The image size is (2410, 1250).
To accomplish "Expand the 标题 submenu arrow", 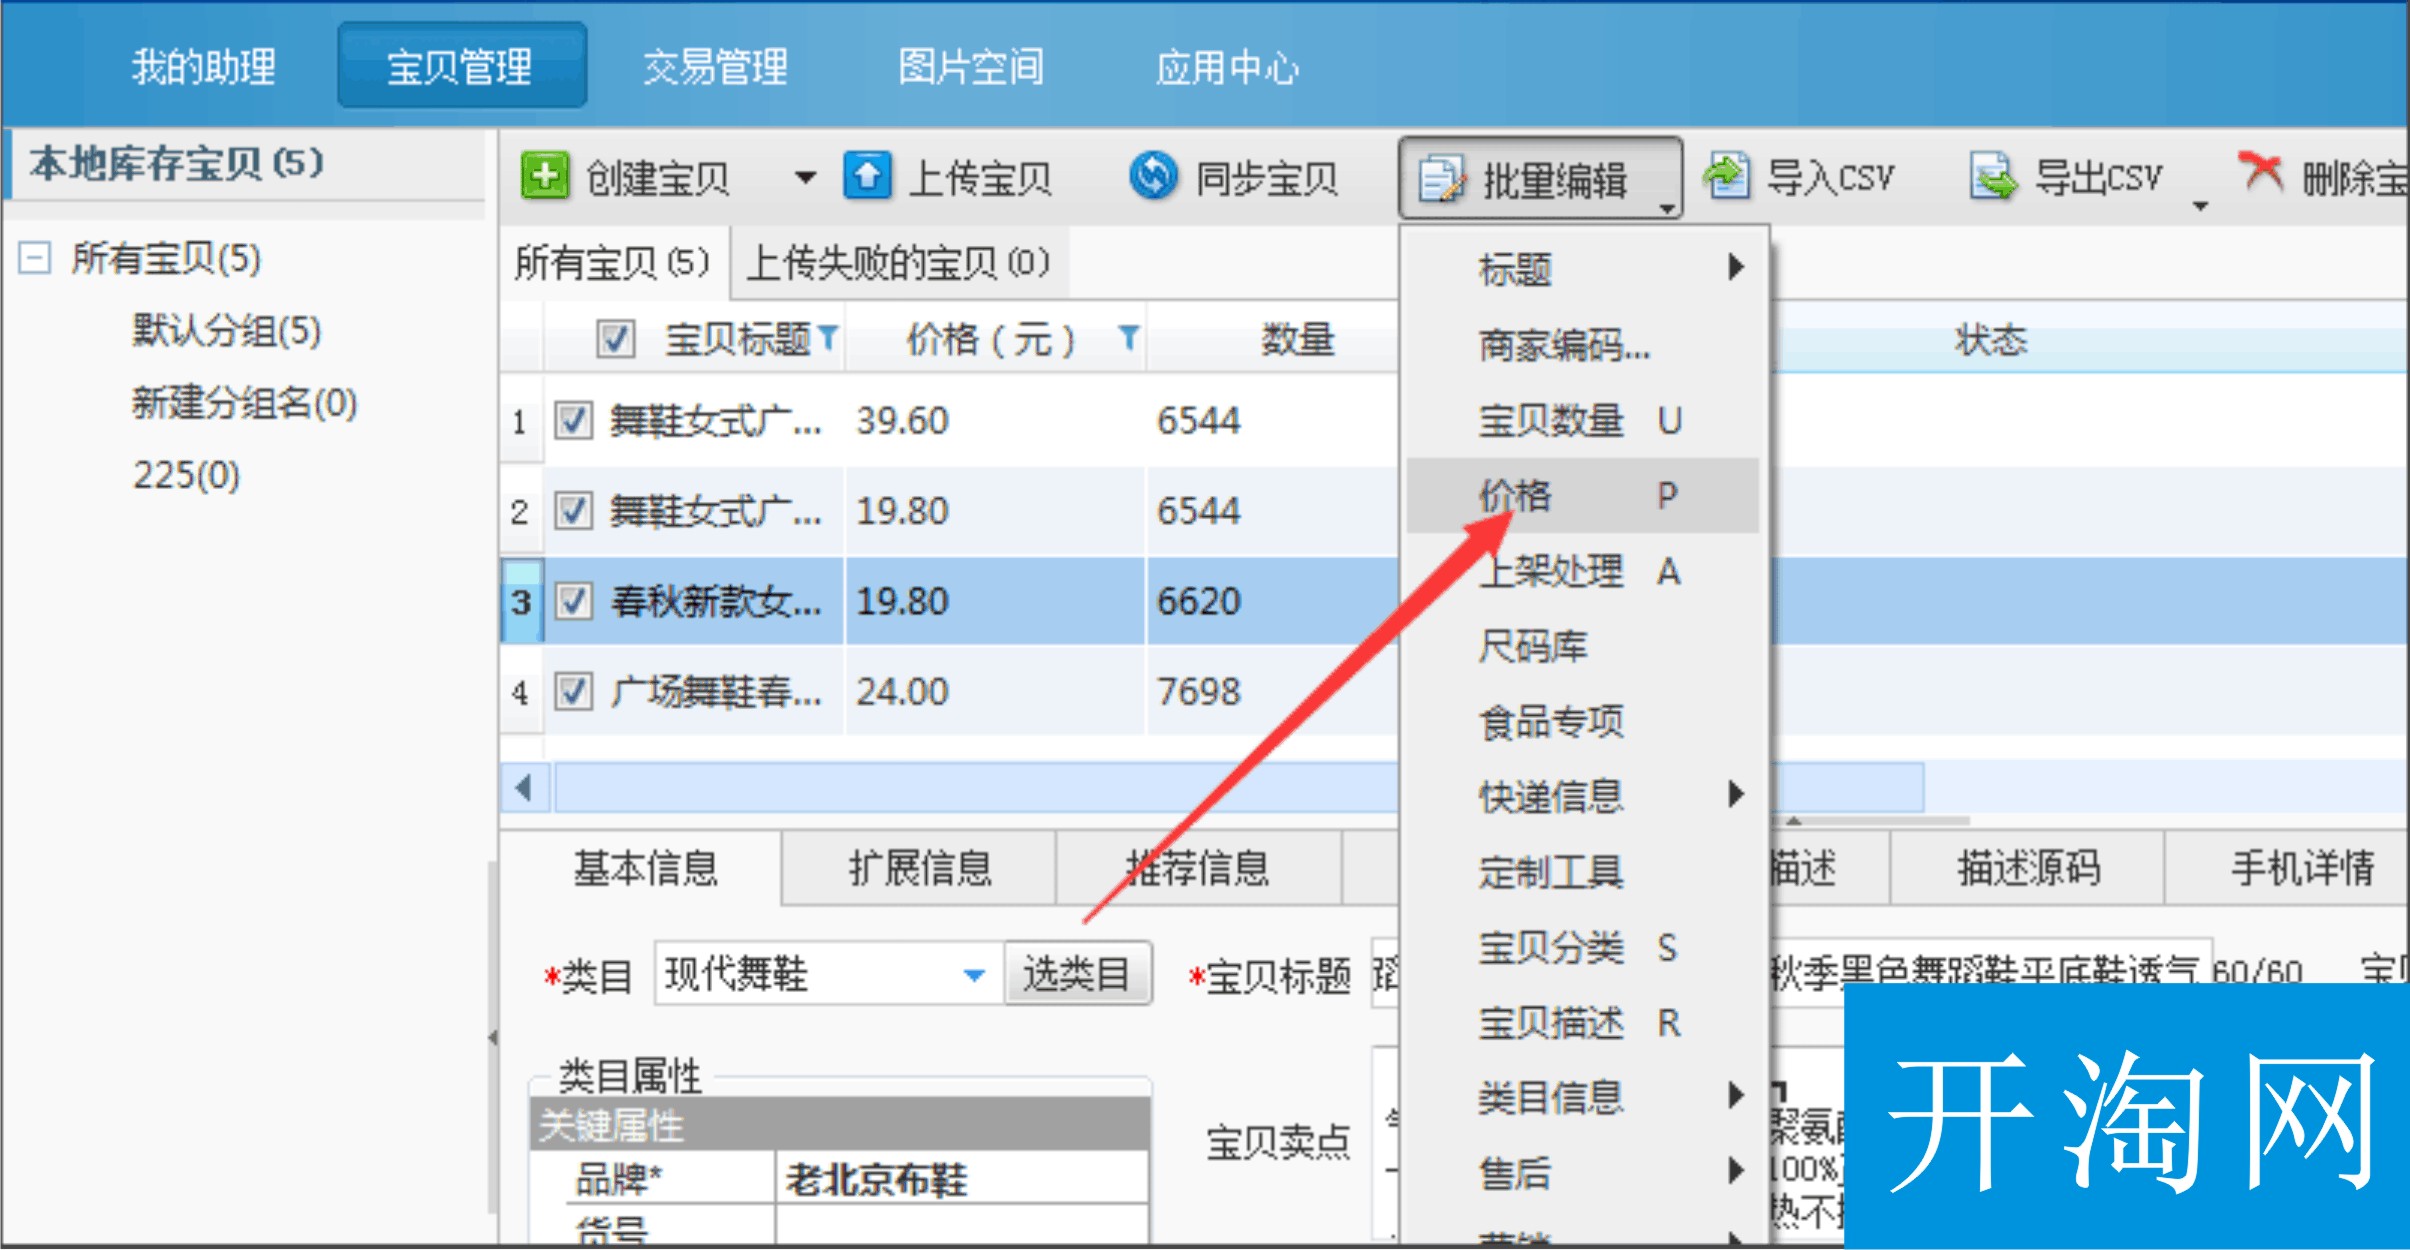I will pos(1736,267).
